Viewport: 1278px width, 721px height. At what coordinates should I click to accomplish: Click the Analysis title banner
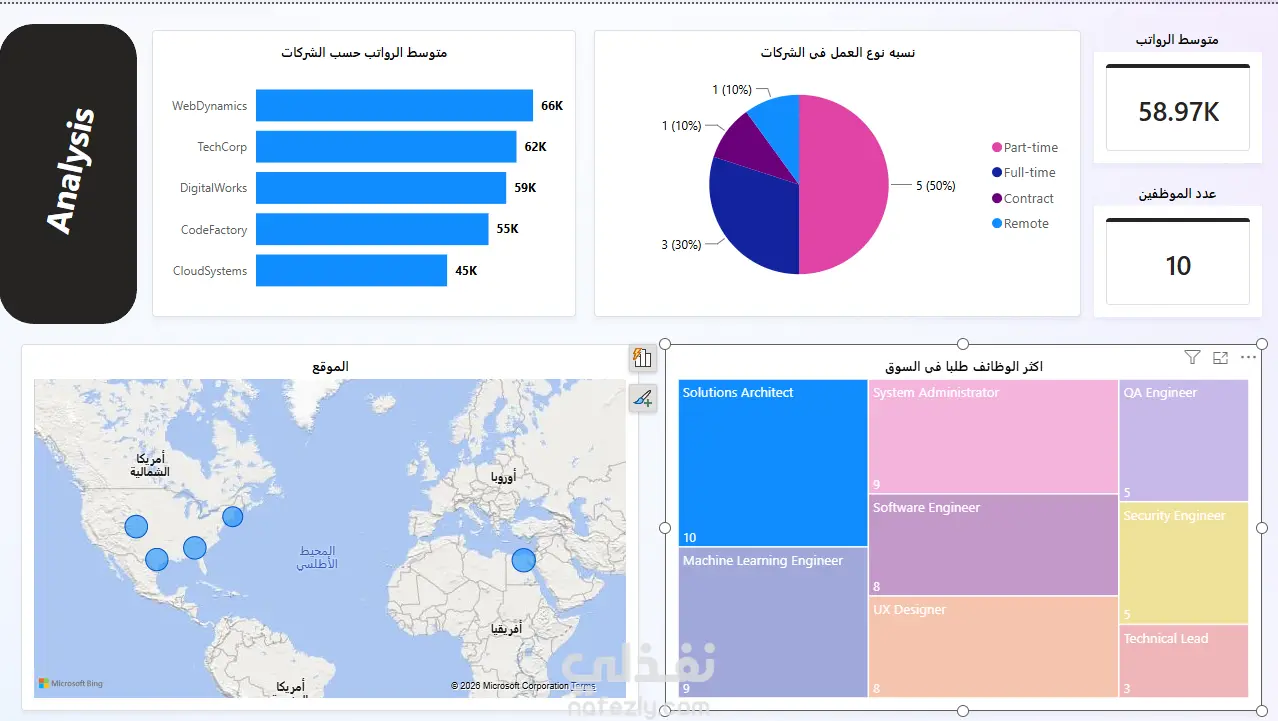pos(68,173)
